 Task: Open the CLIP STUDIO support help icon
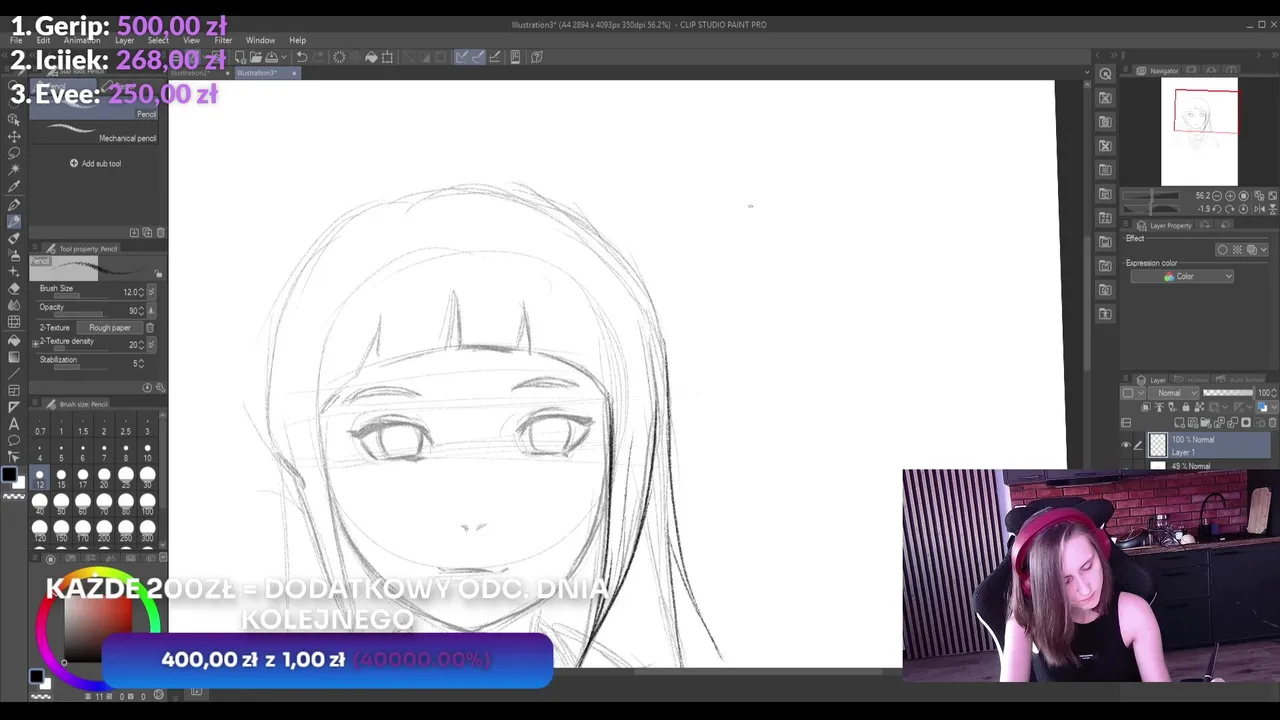537,57
